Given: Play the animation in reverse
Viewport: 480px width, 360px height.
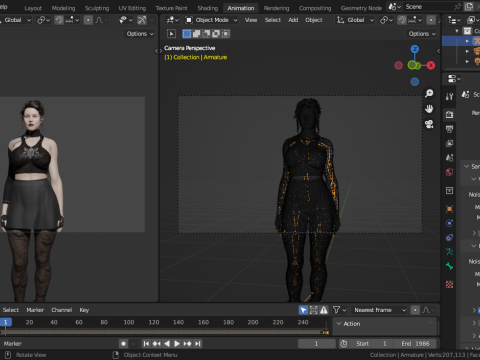Looking at the screenshot, I should pyautogui.click(x=167, y=343).
